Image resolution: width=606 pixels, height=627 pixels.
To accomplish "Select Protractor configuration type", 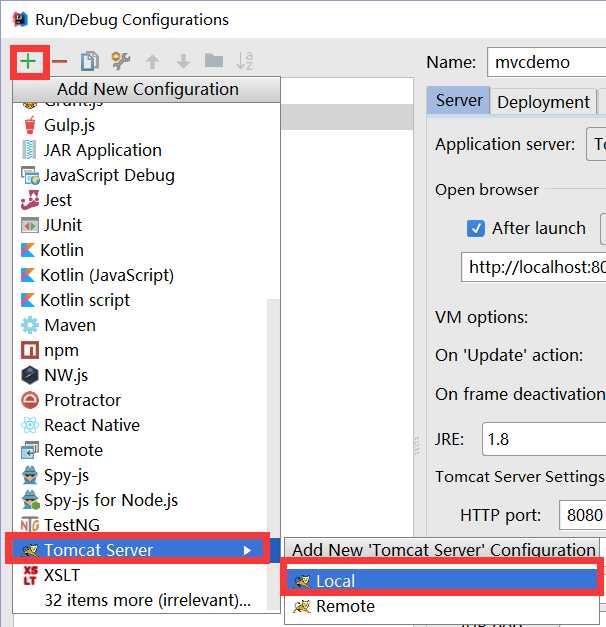I will 140,400.
